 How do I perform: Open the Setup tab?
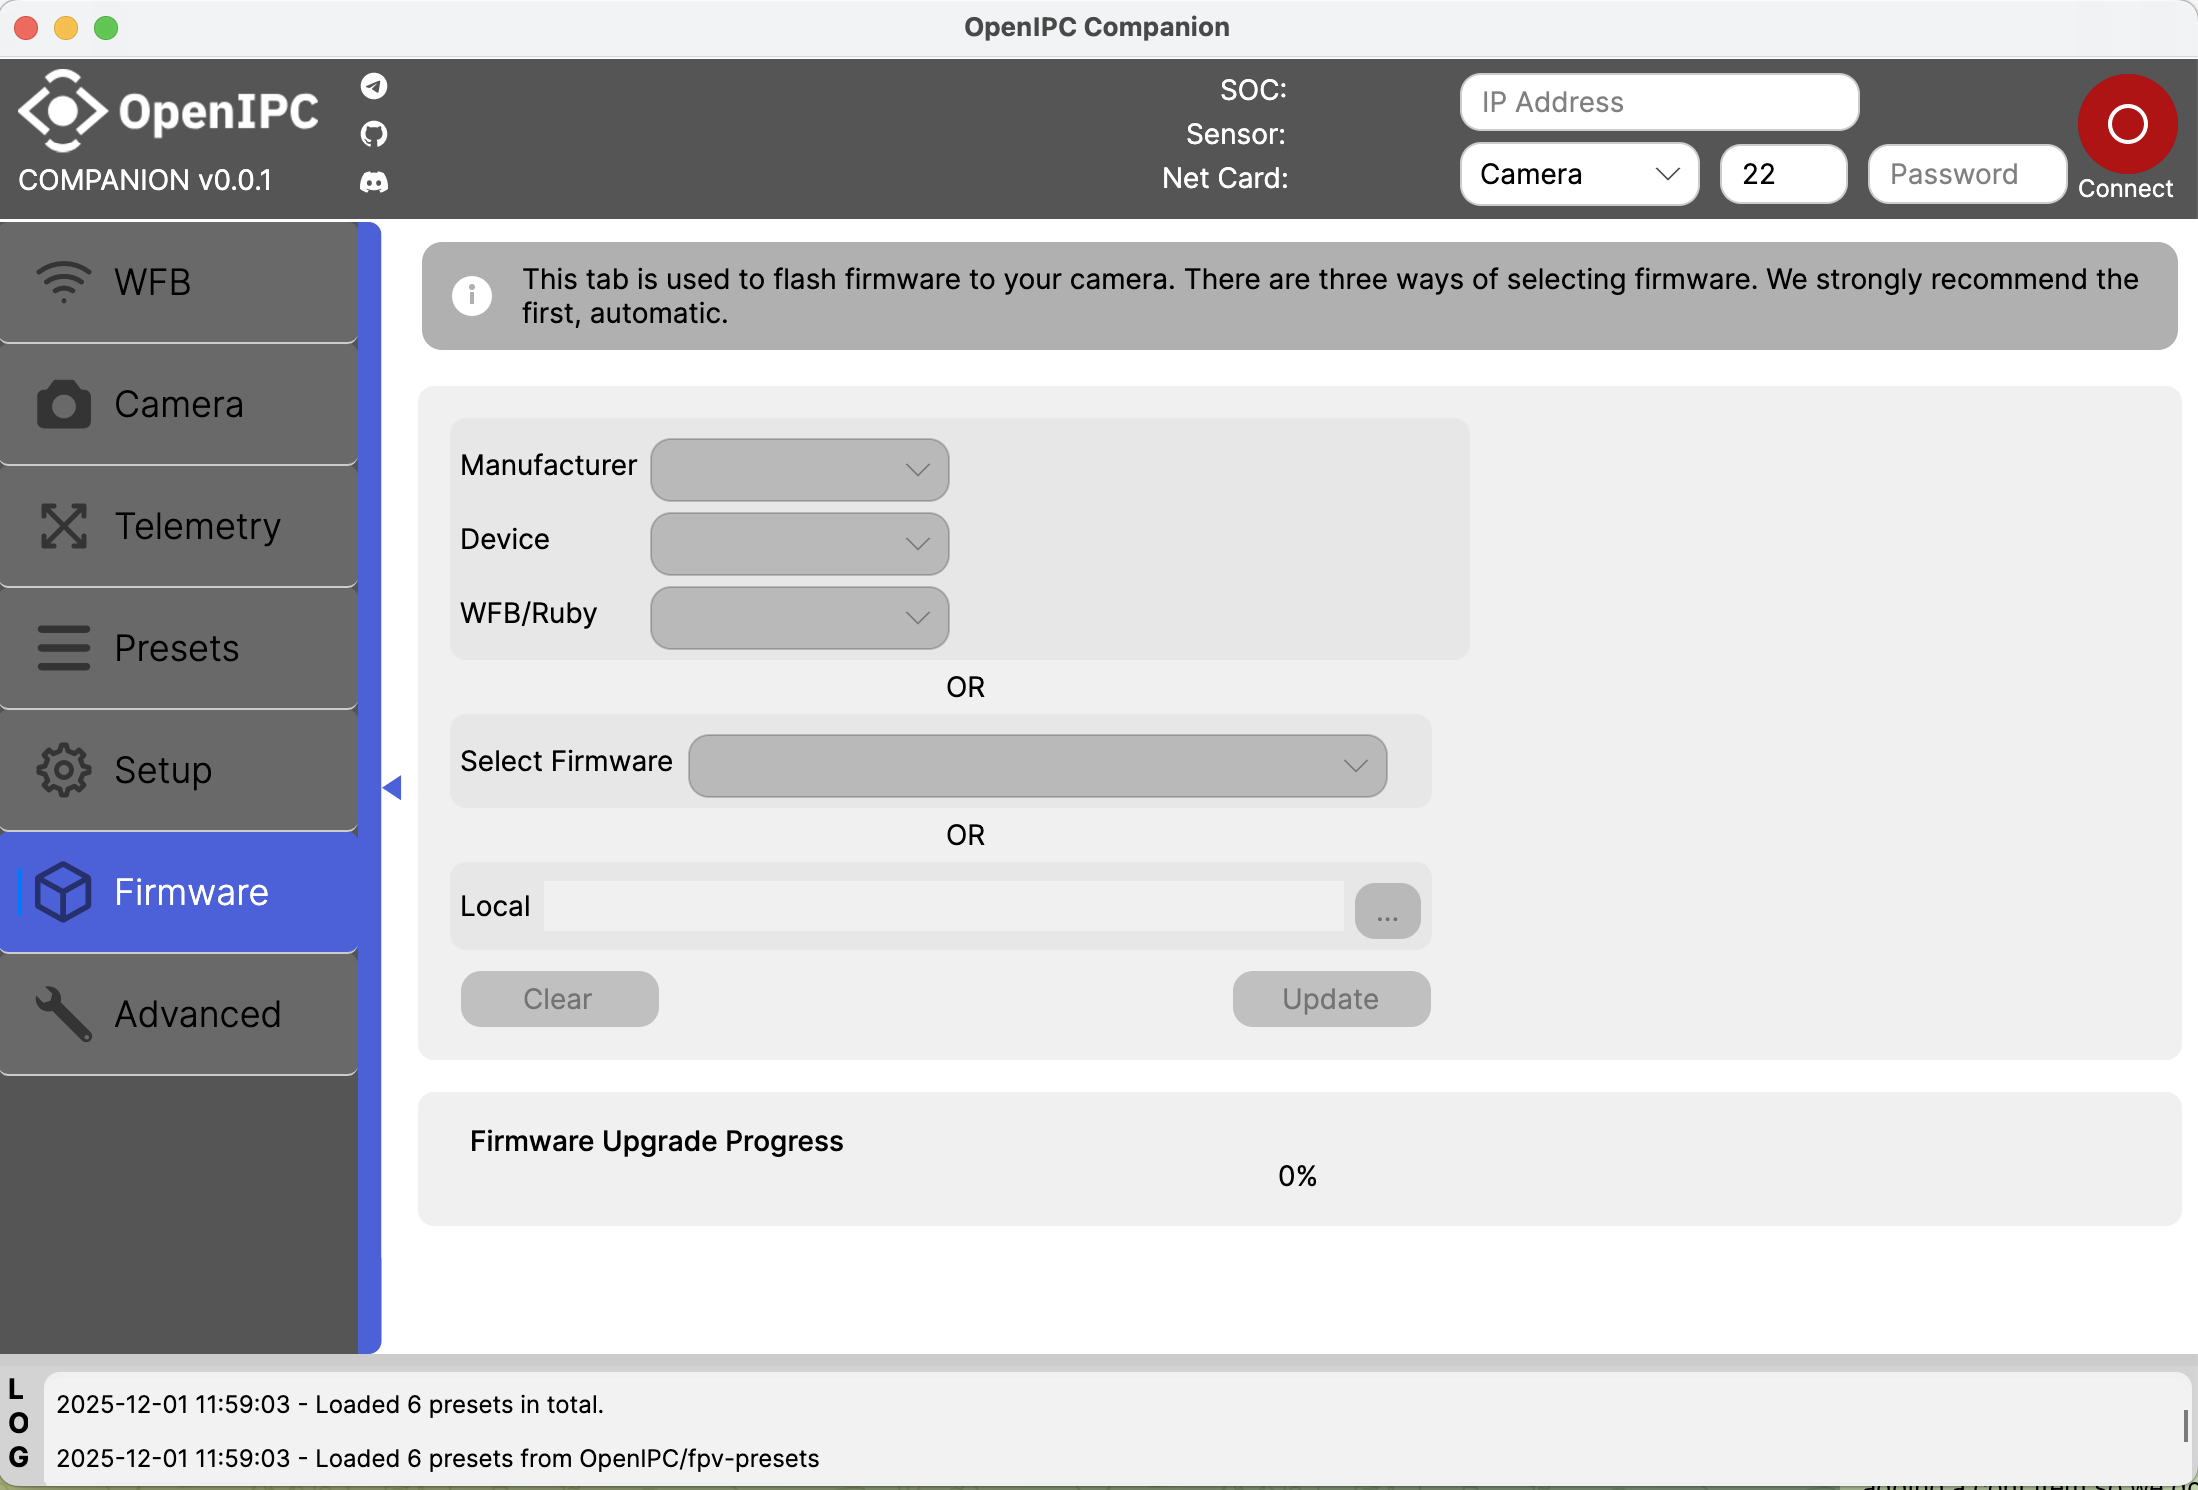(179, 770)
